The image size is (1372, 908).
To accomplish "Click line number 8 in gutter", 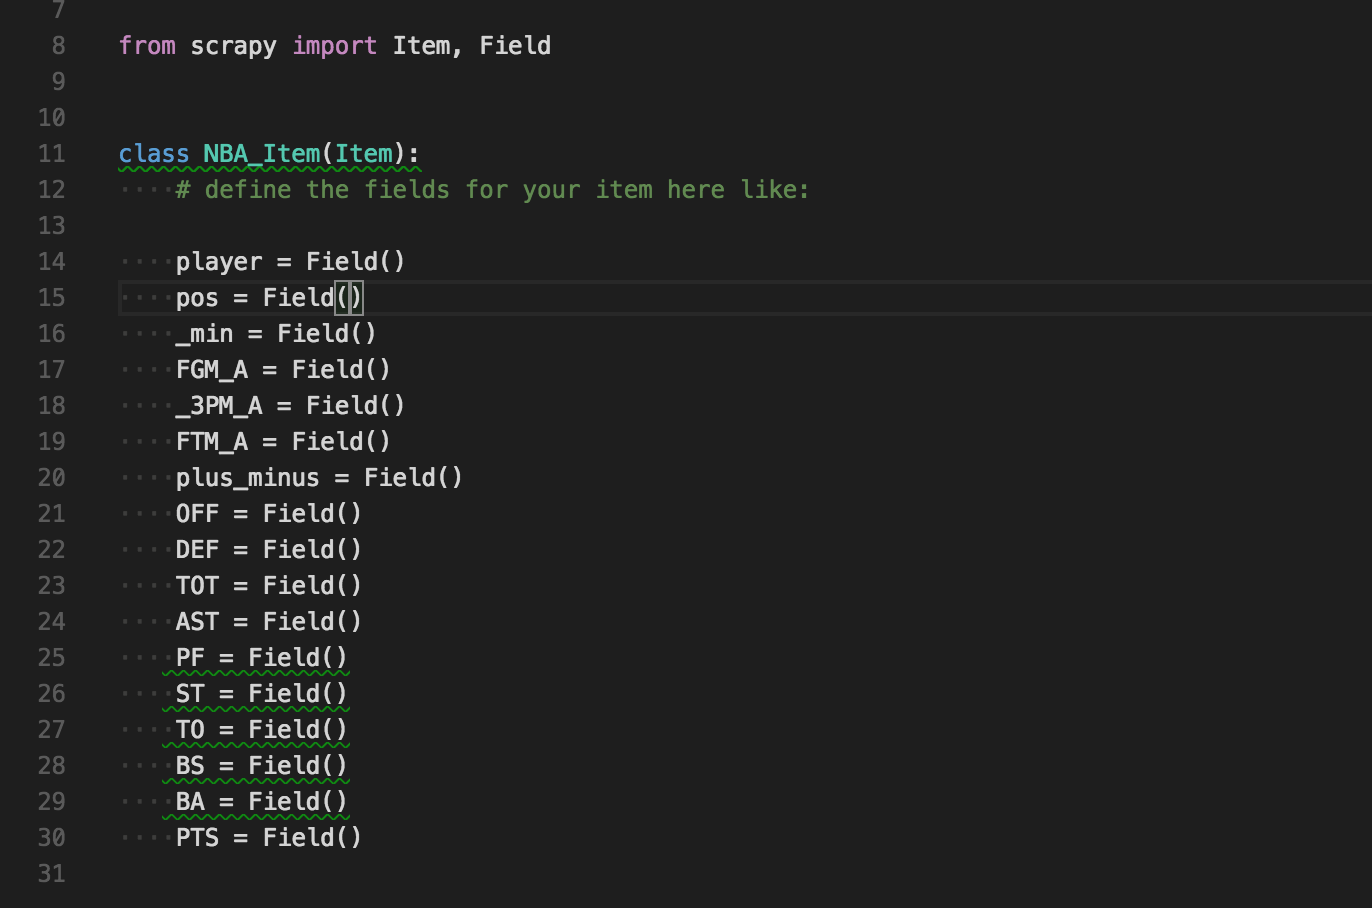I will (58, 46).
